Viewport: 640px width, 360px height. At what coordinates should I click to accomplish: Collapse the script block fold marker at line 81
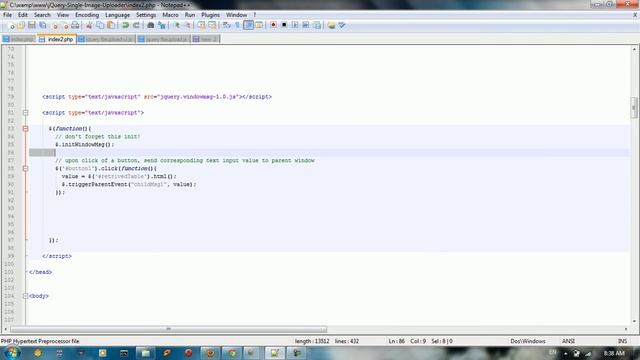coord(25,113)
